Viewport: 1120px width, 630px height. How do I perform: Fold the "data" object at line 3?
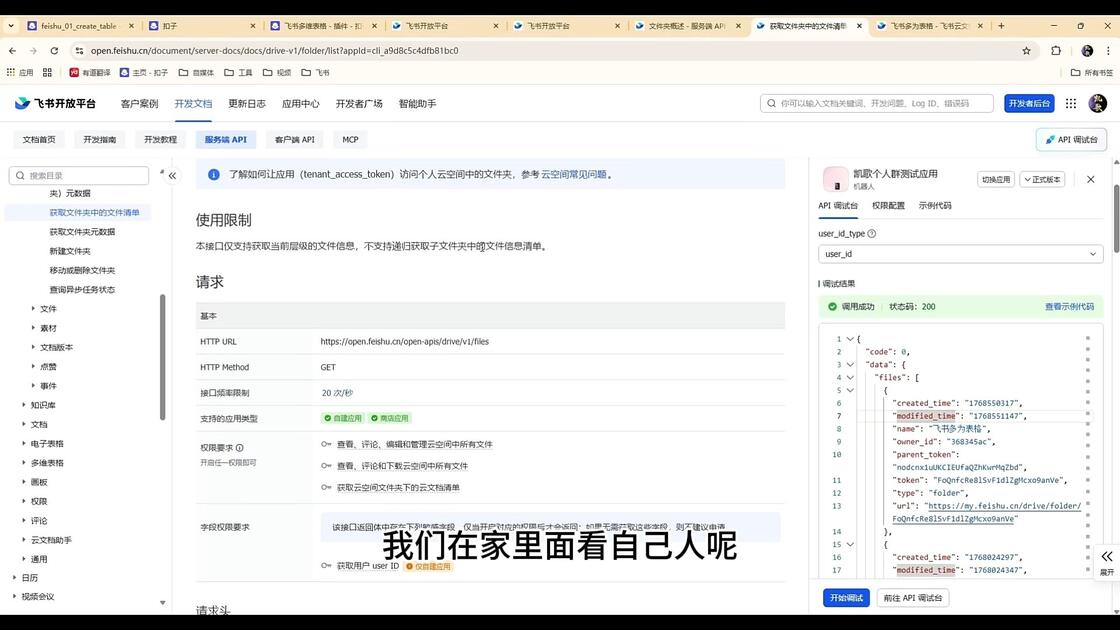coord(850,365)
